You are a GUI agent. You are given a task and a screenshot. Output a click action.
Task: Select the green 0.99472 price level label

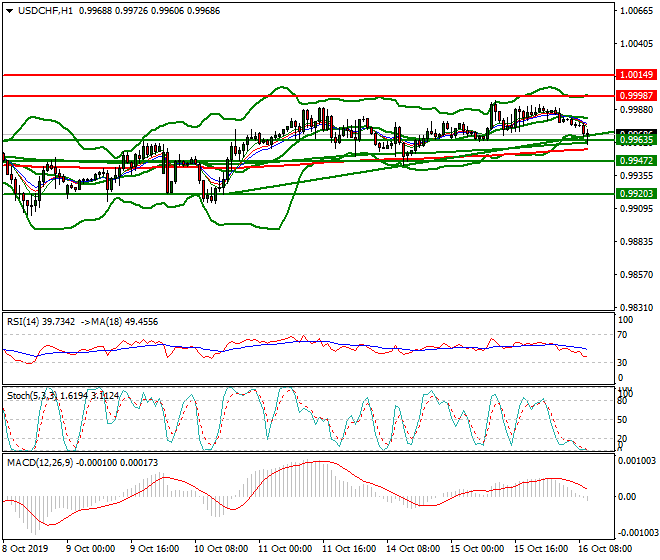pyautogui.click(x=636, y=160)
